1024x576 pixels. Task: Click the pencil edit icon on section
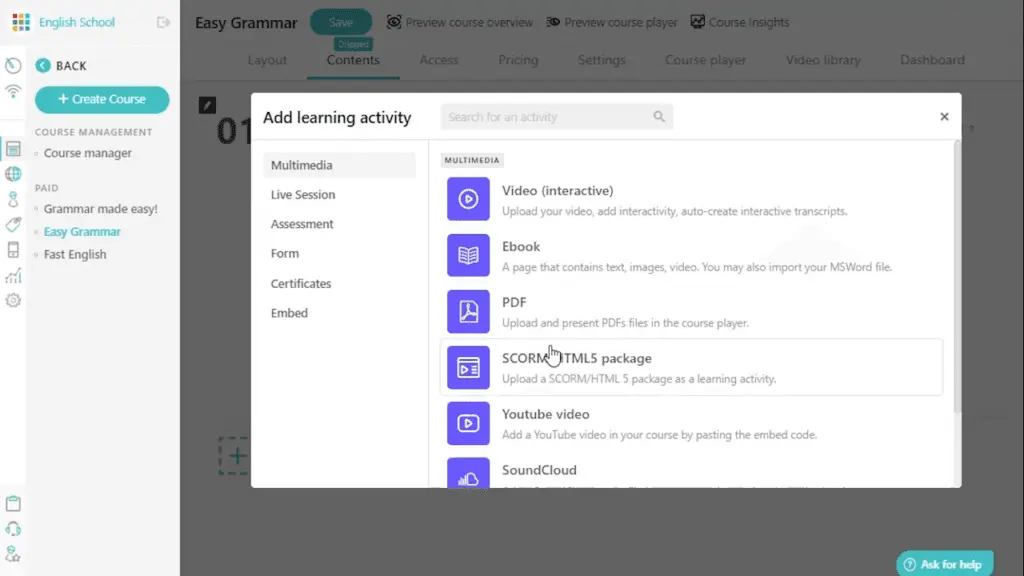(x=207, y=105)
